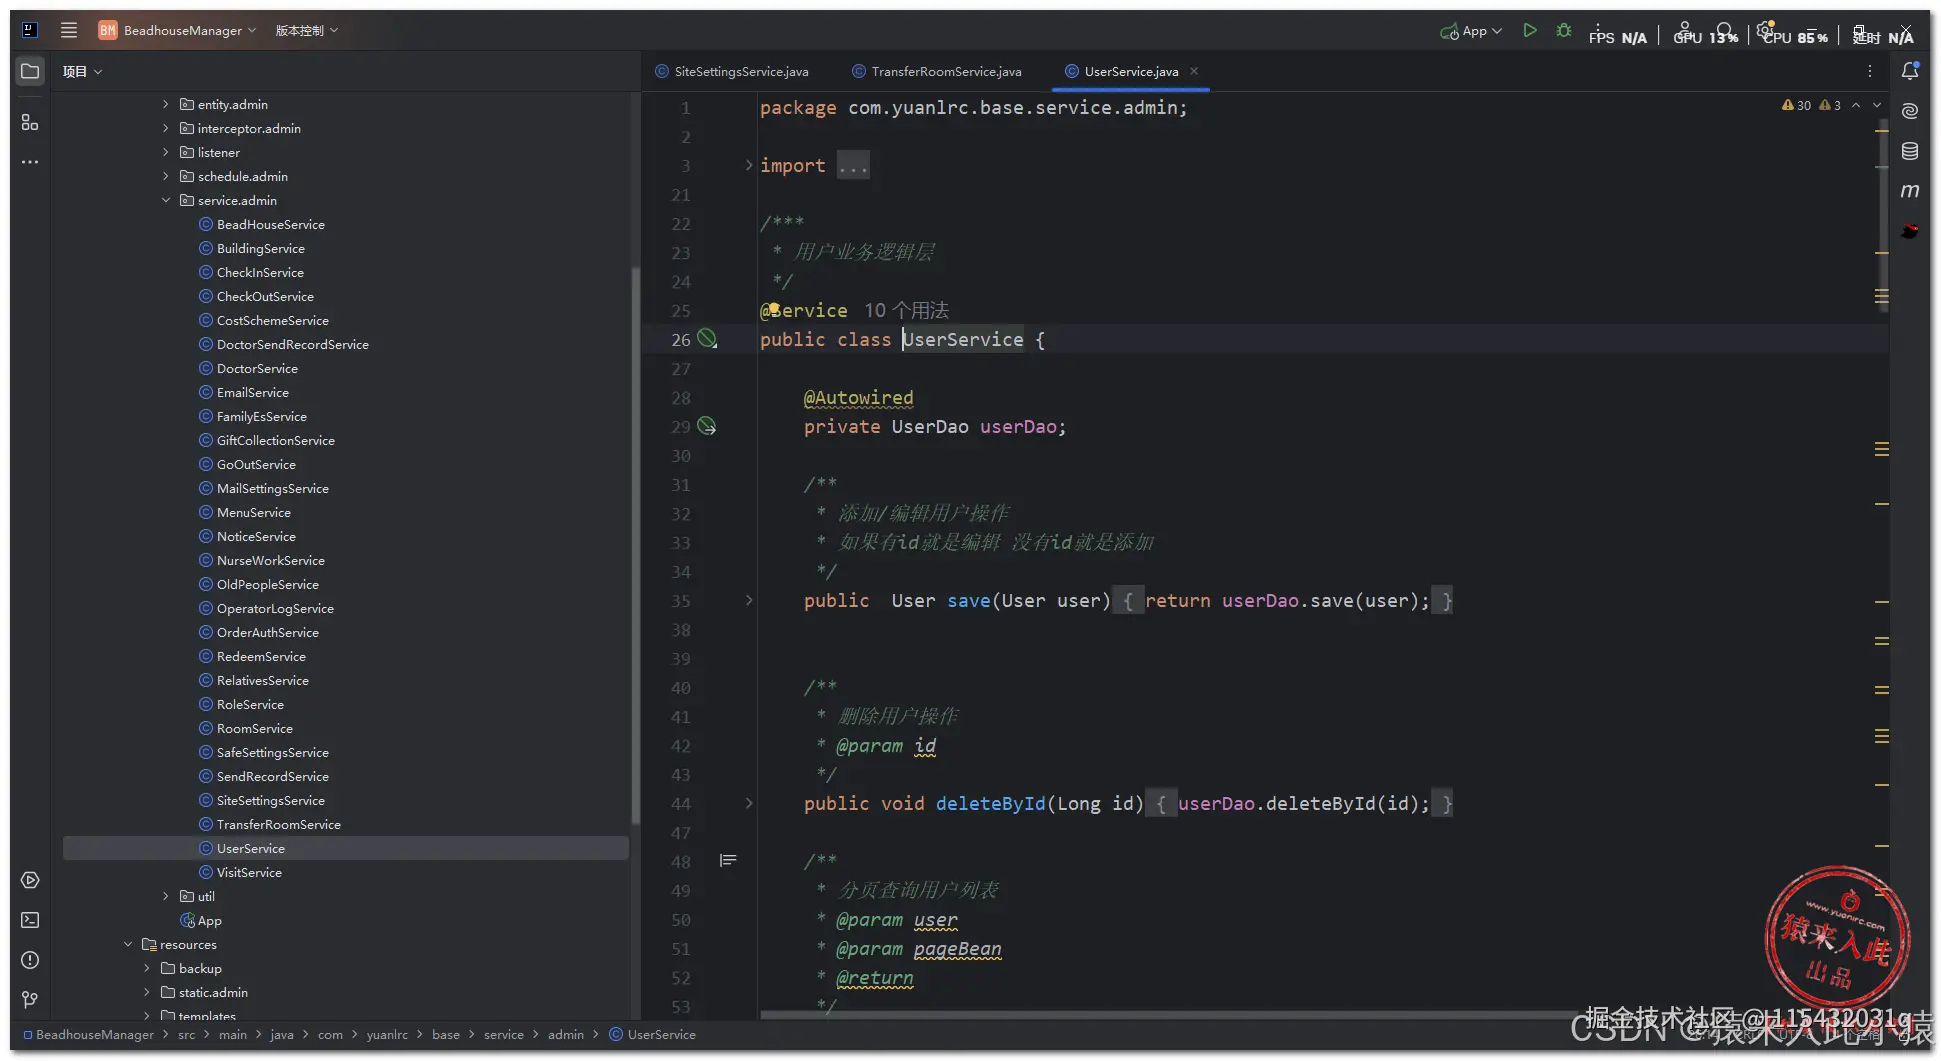The height and width of the screenshot is (1061, 1941).
Task: Go to next highlighted error arrow
Action: [x=1877, y=105]
